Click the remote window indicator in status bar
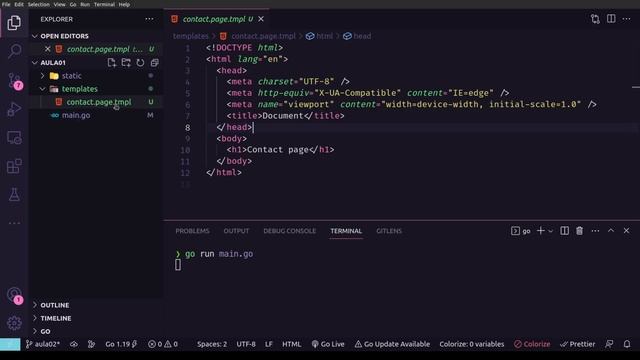 tap(10, 344)
